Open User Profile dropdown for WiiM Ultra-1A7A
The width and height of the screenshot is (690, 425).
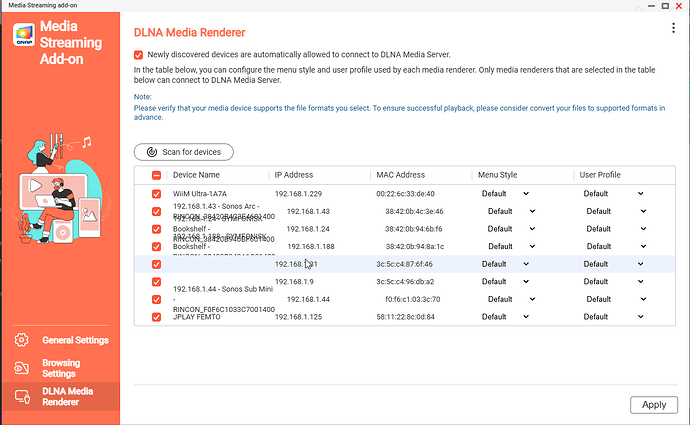pyautogui.click(x=613, y=194)
